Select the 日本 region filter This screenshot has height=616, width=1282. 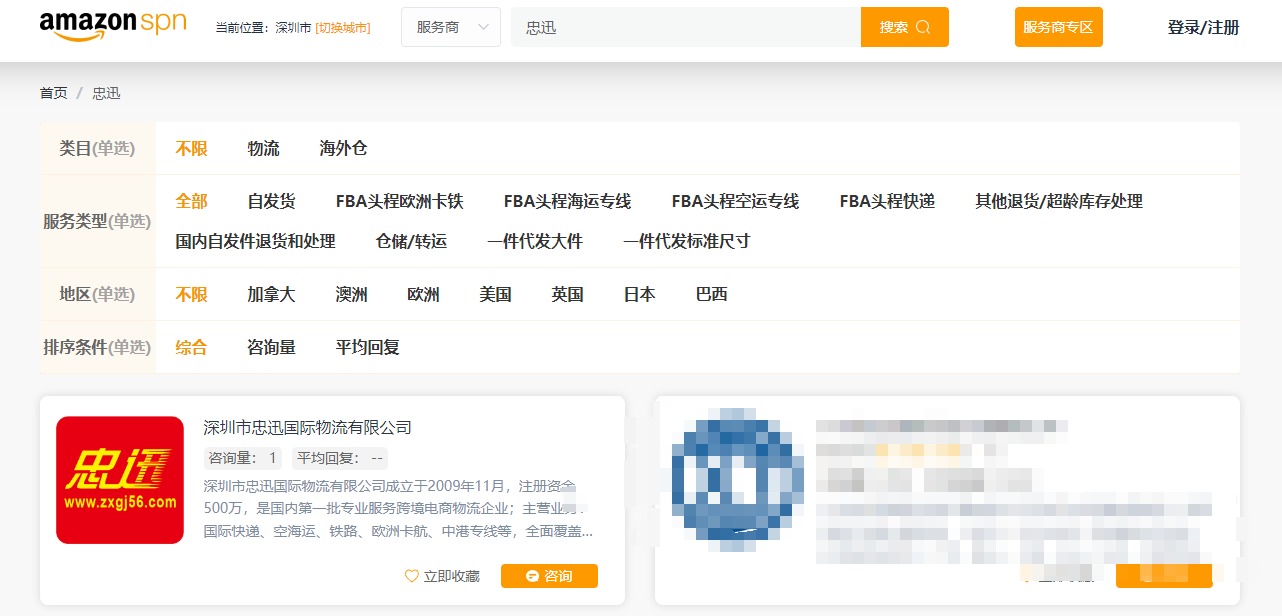pos(638,294)
